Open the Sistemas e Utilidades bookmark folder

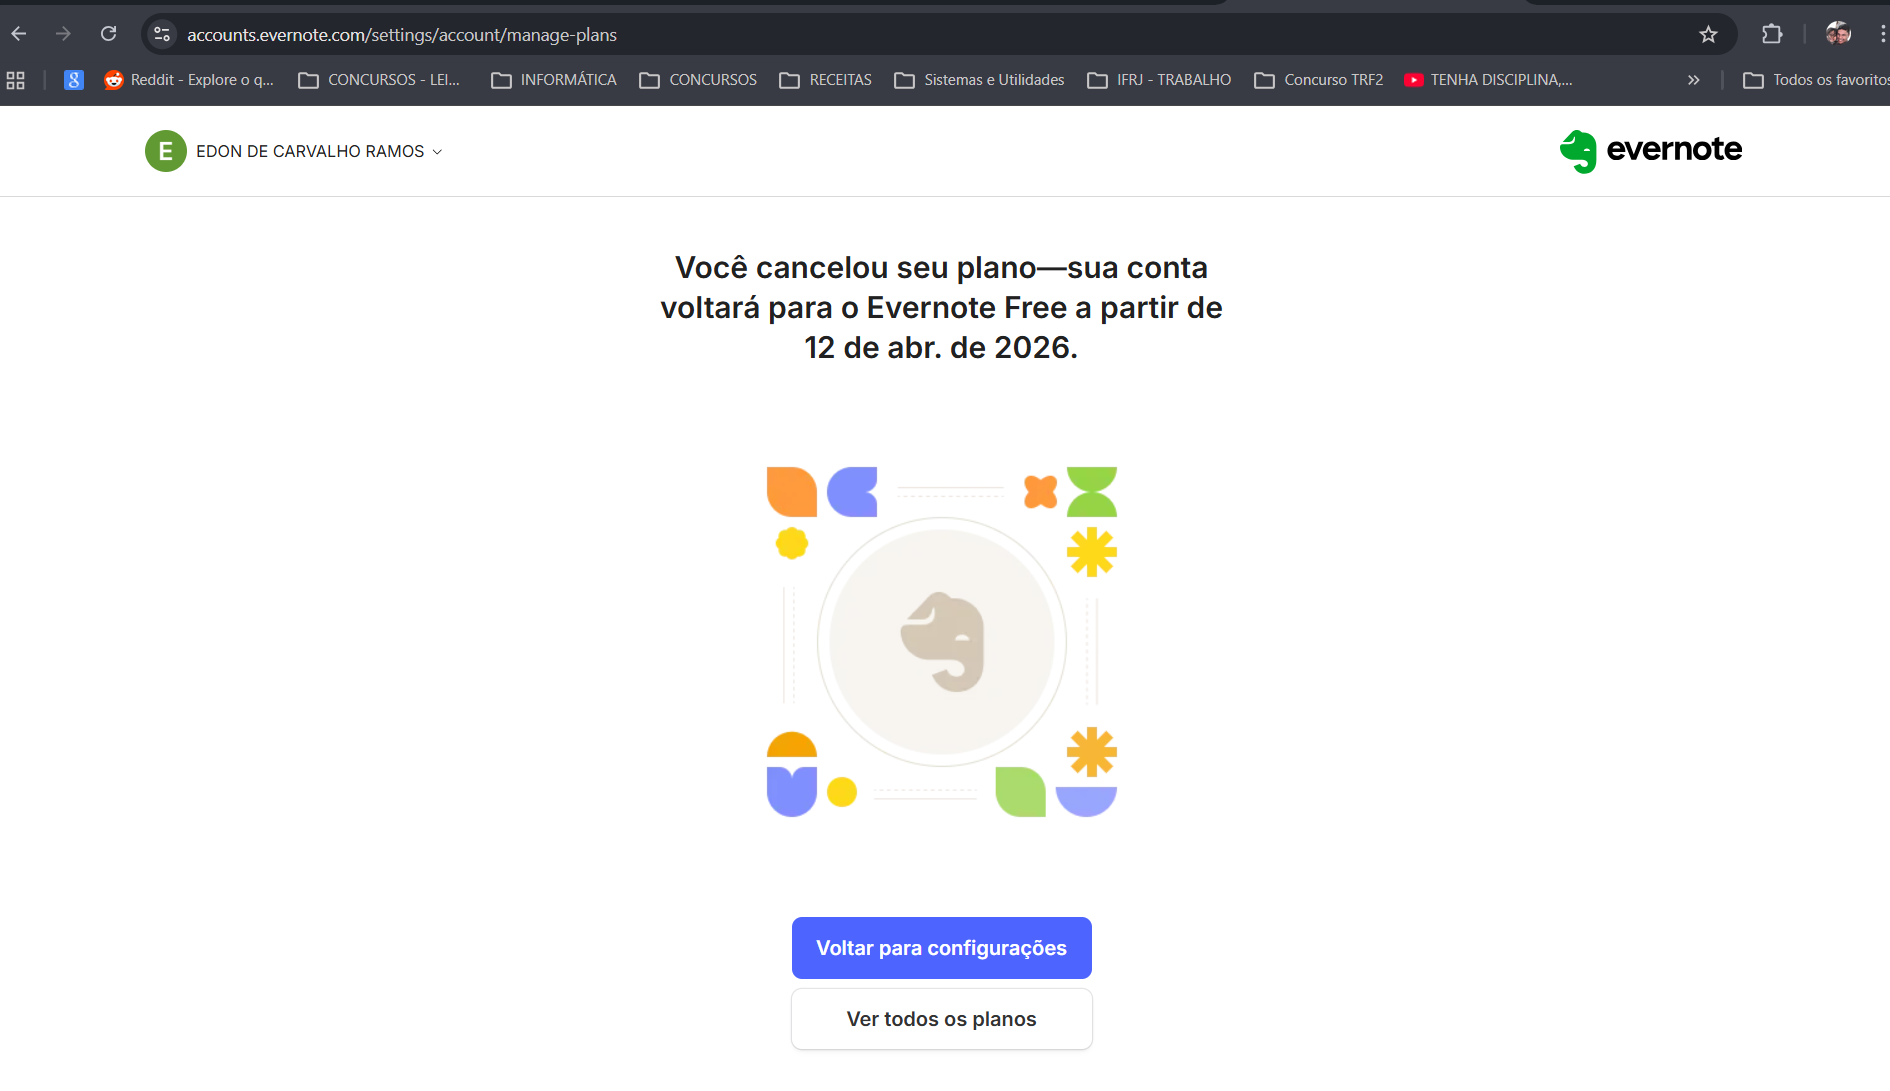pyautogui.click(x=979, y=80)
